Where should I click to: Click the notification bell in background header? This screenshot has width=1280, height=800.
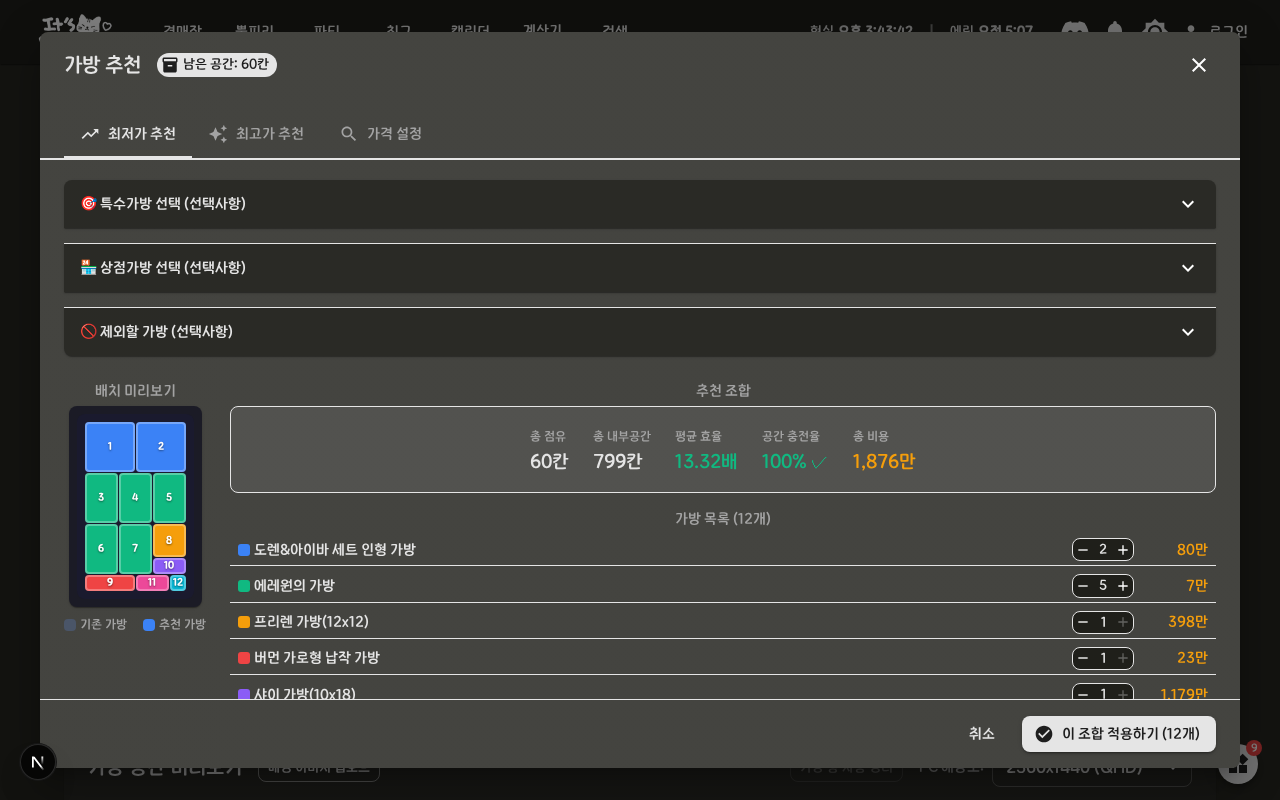1115,30
